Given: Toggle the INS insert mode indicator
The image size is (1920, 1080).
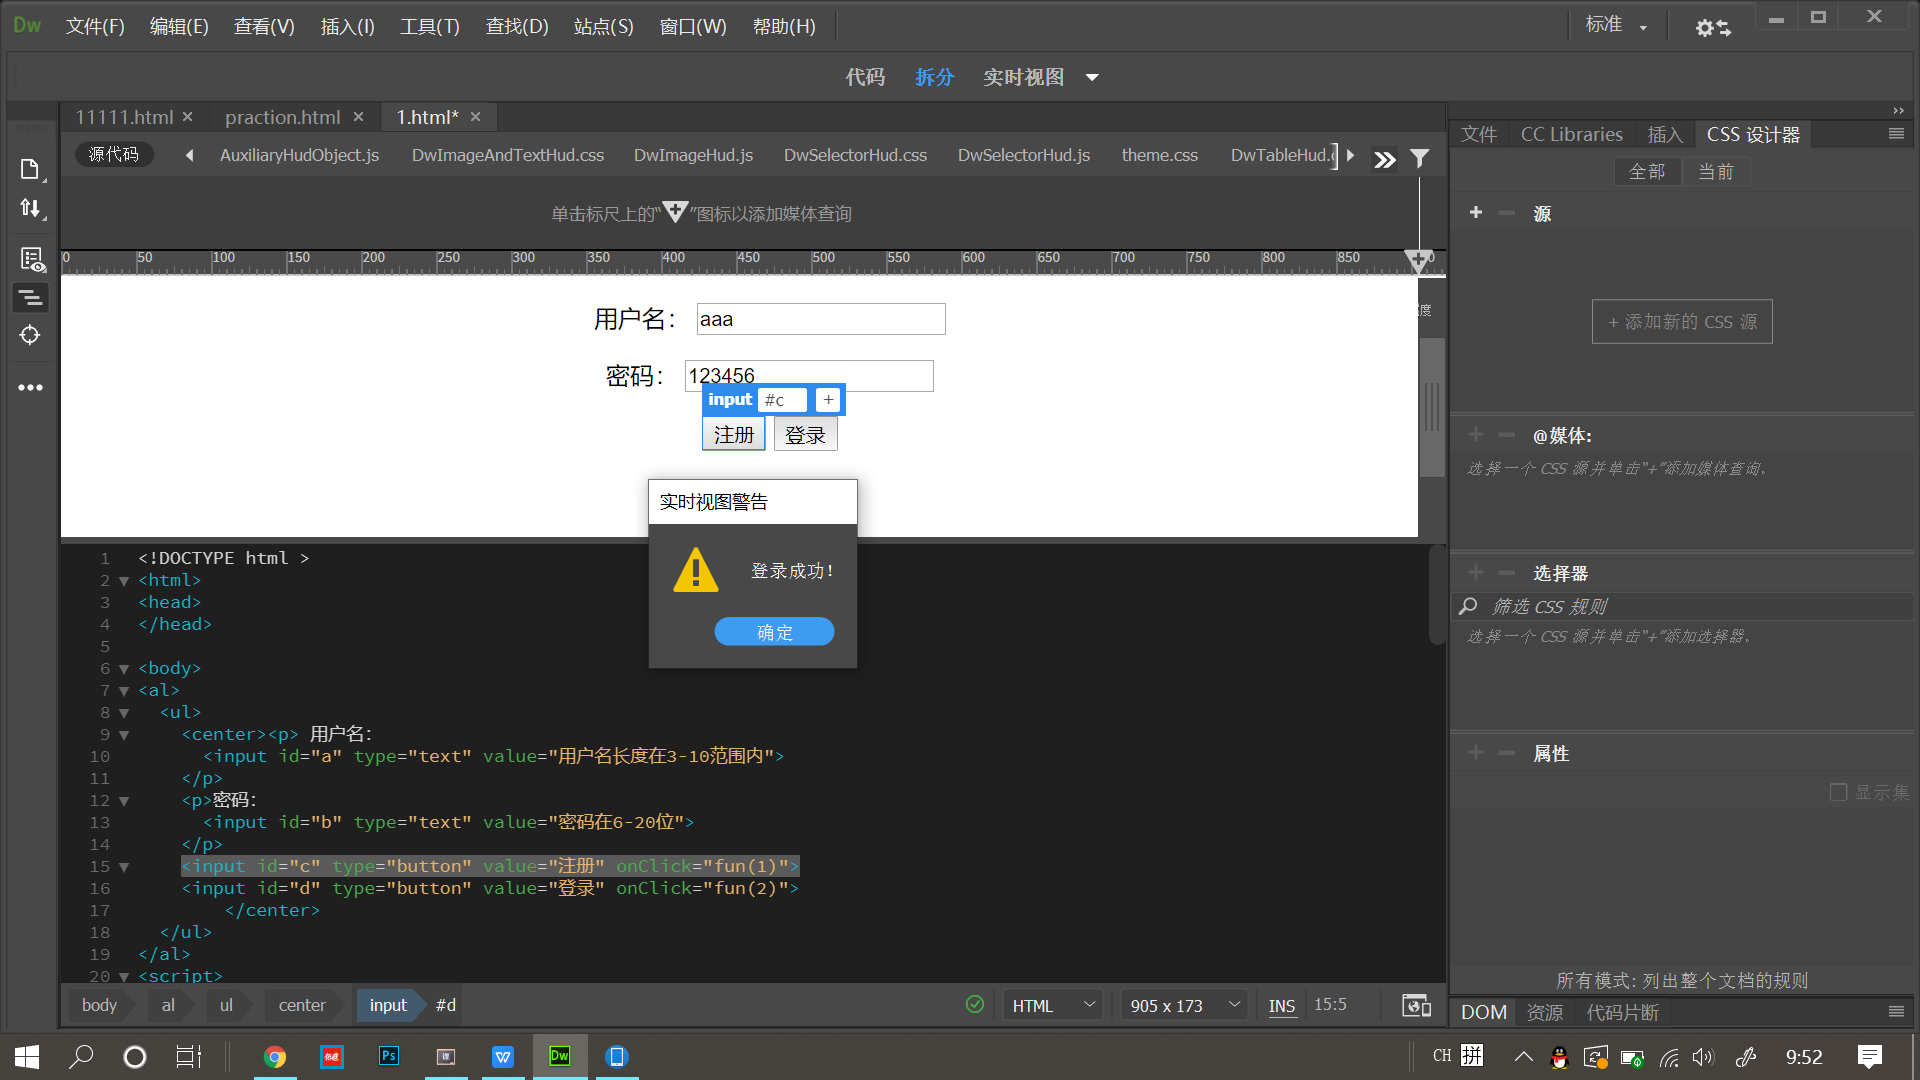Looking at the screenshot, I should (1281, 1005).
